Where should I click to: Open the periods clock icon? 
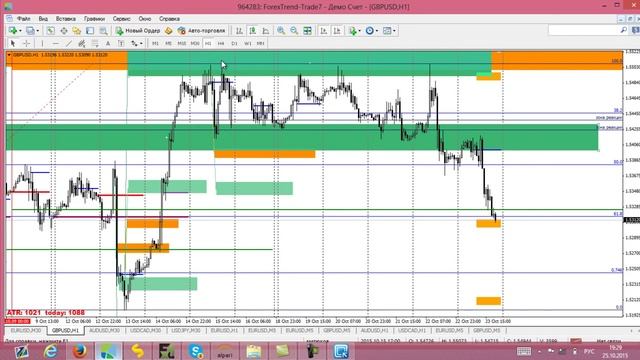(370, 31)
